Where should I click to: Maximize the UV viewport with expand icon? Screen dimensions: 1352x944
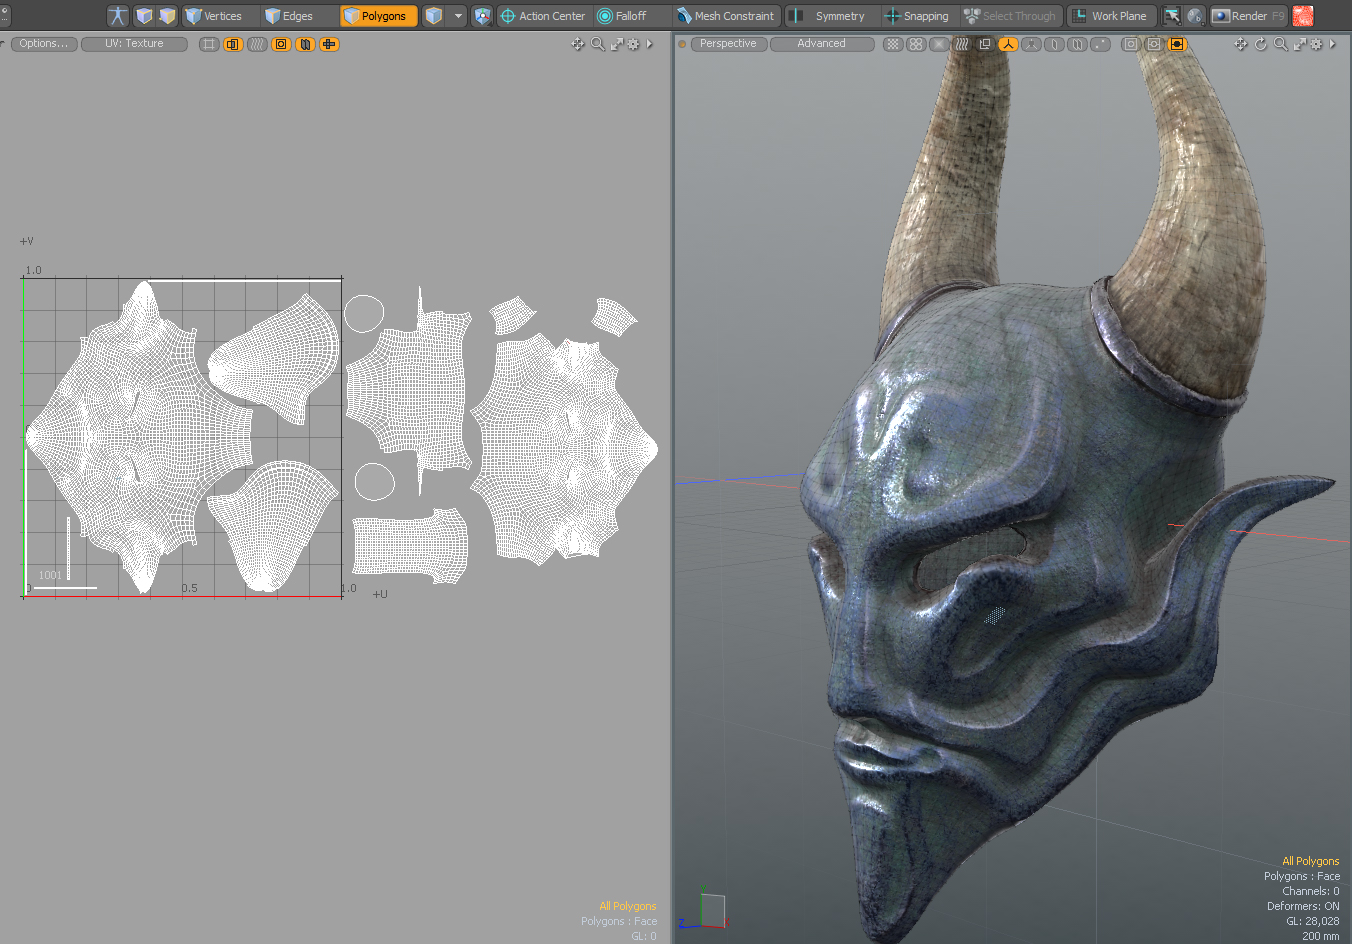(x=617, y=44)
